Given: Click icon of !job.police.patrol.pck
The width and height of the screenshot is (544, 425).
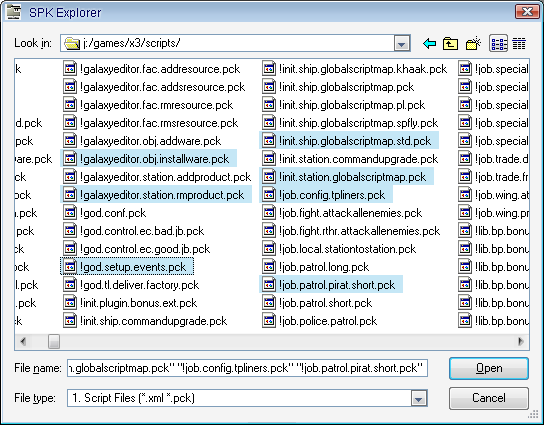Looking at the screenshot, I should (269, 321).
